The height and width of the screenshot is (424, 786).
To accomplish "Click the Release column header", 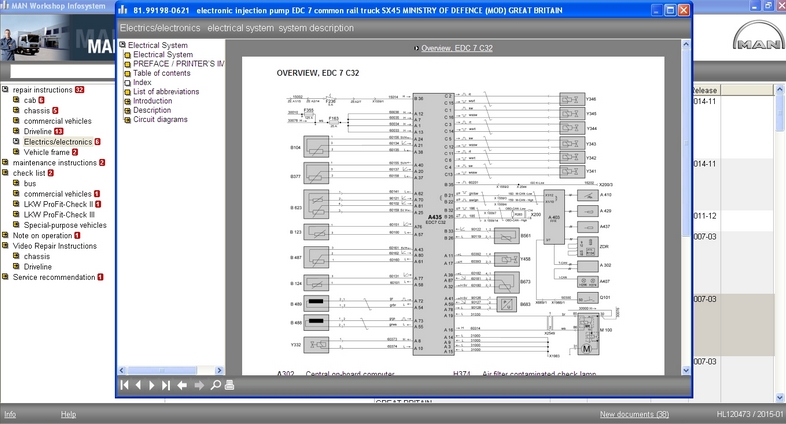I will [x=706, y=90].
